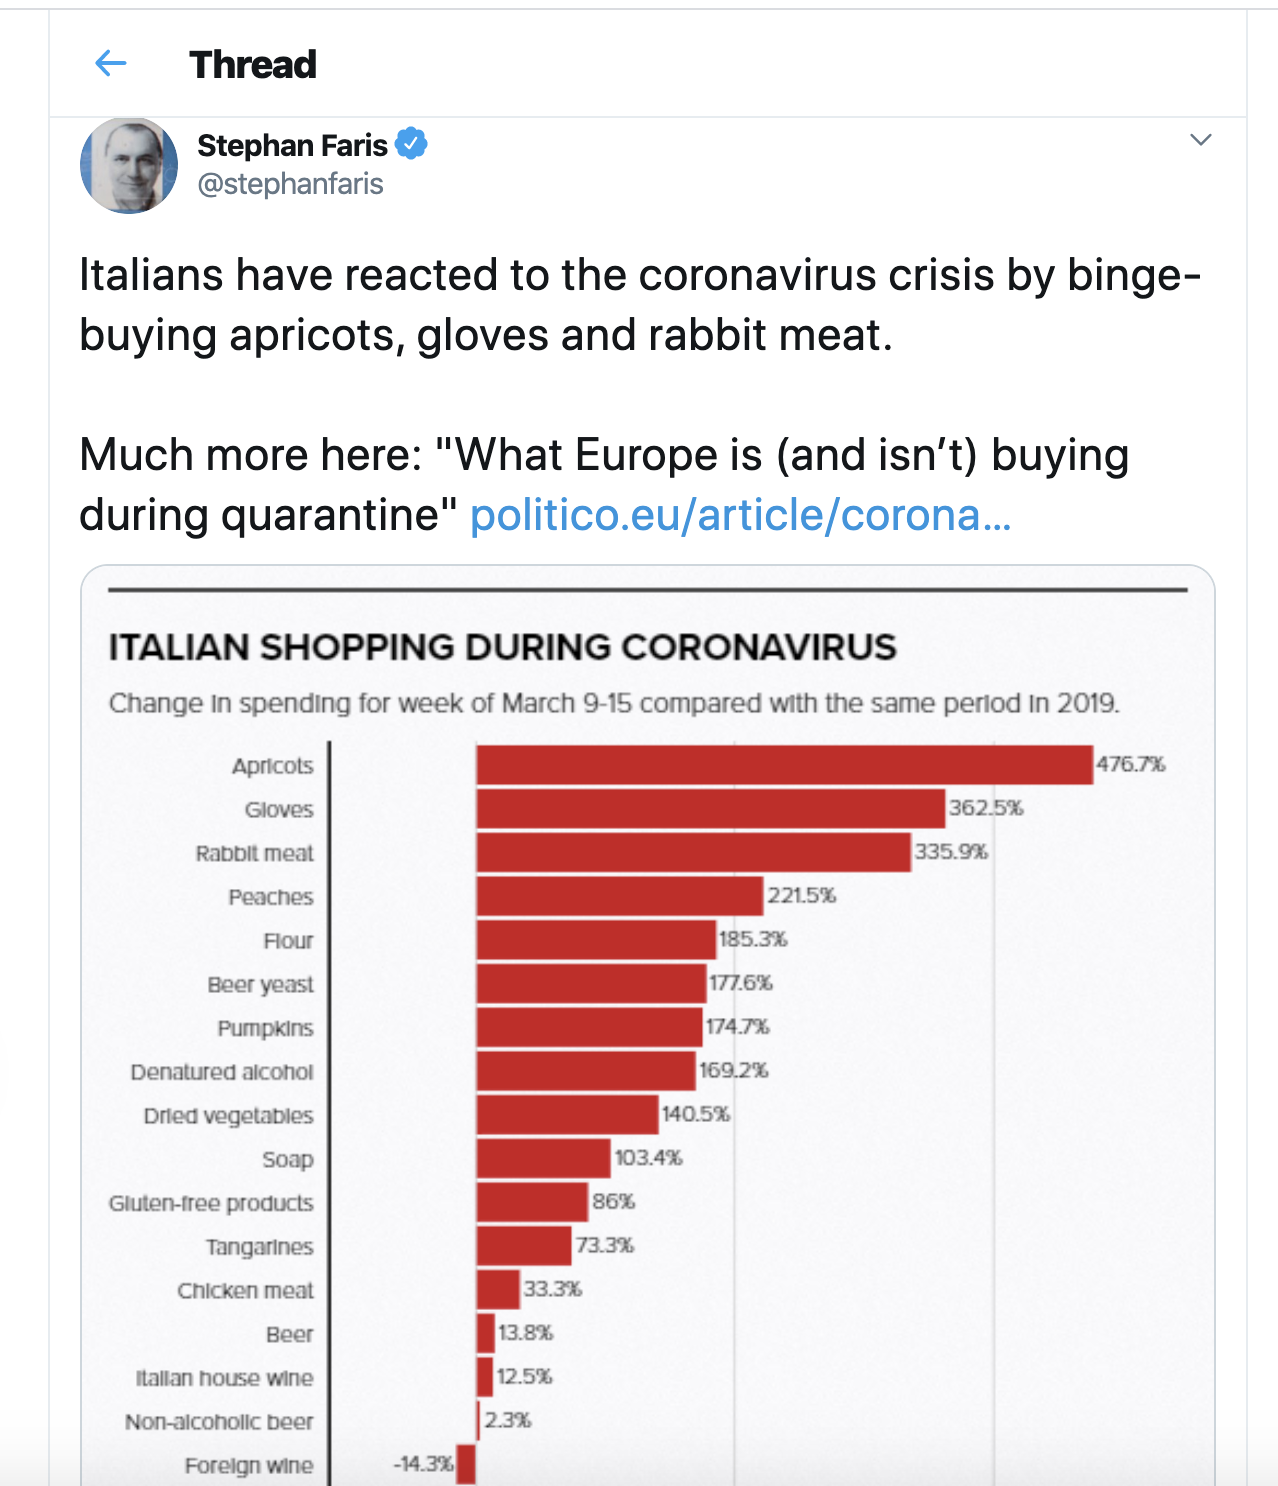Click the Foreign wine negative bar
1278x1486 pixels.
pos(465,1464)
